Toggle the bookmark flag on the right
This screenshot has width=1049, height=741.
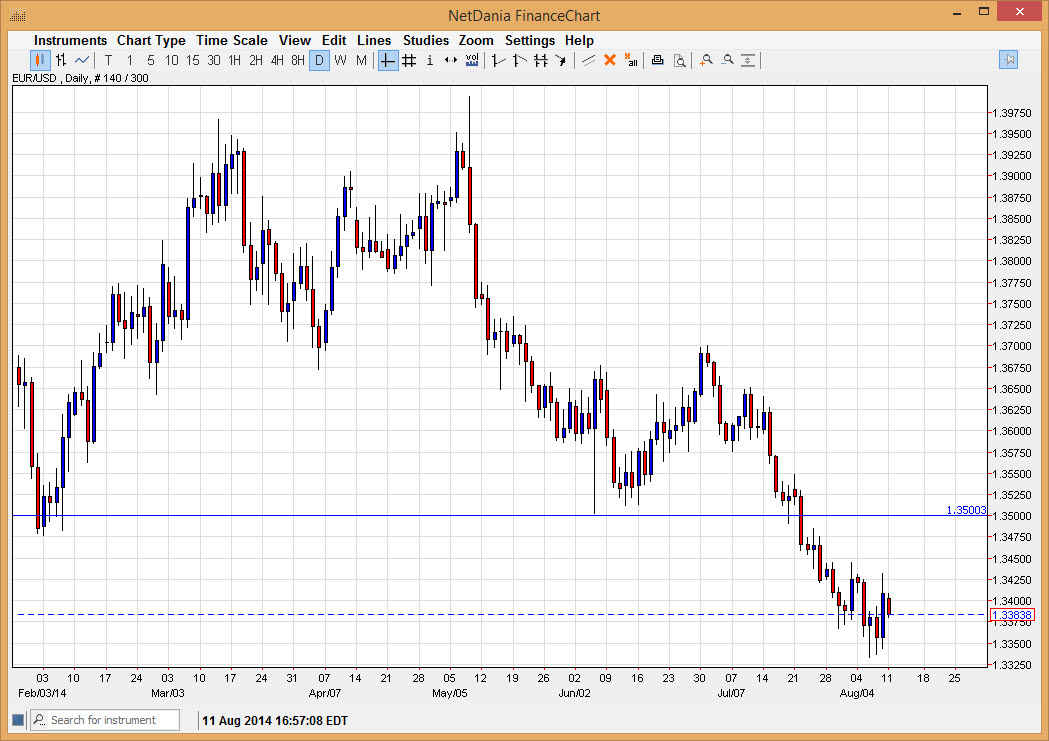pos(1009,60)
